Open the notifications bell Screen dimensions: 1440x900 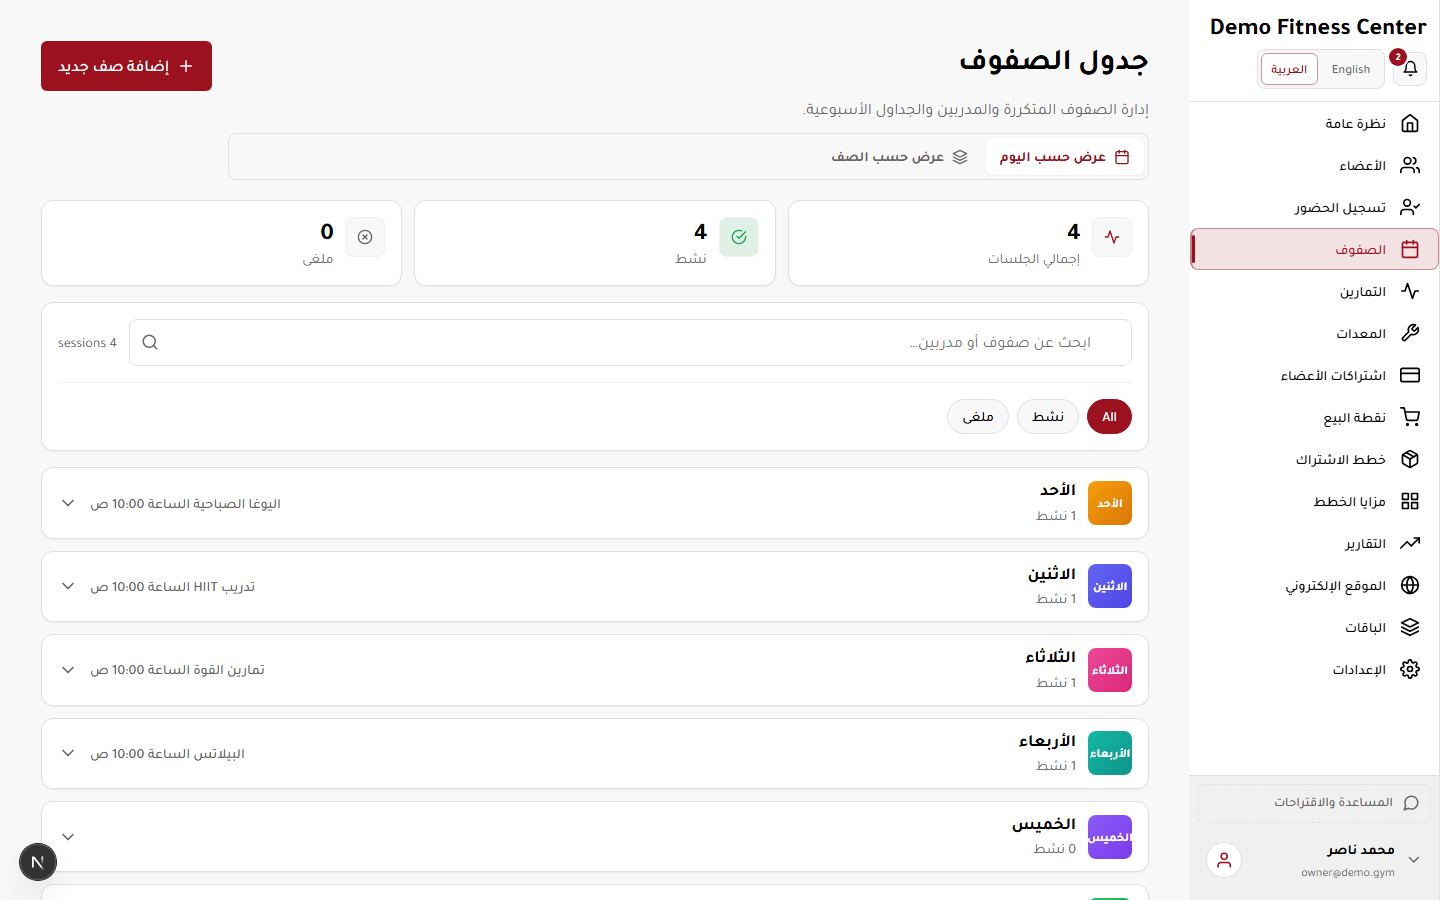click(x=1410, y=69)
